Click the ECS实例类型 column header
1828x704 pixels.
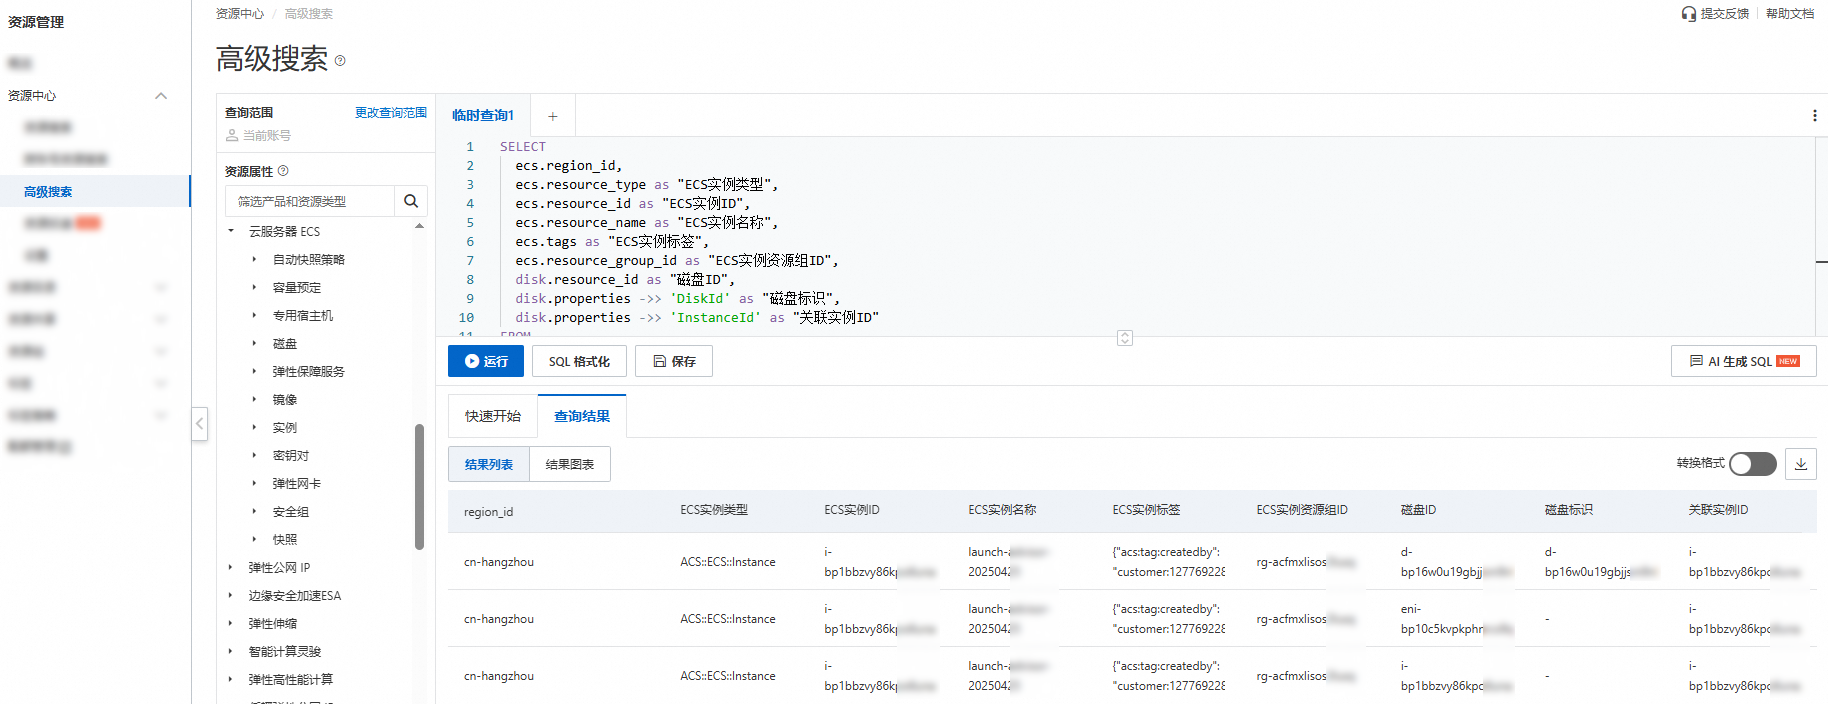click(x=714, y=510)
